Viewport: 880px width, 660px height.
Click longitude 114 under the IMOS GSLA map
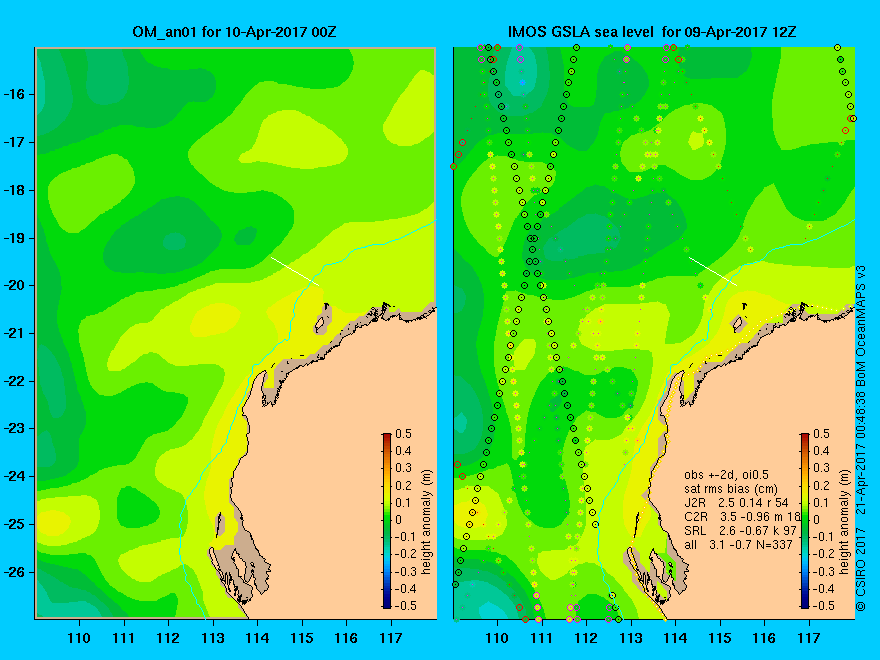coord(675,638)
